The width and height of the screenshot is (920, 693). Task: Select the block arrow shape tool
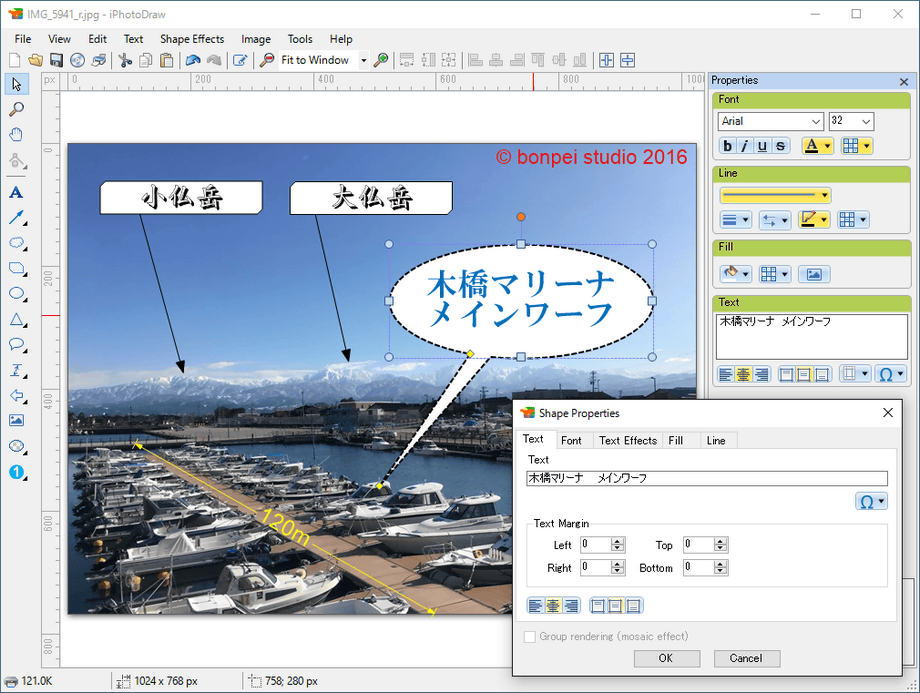pos(16,395)
